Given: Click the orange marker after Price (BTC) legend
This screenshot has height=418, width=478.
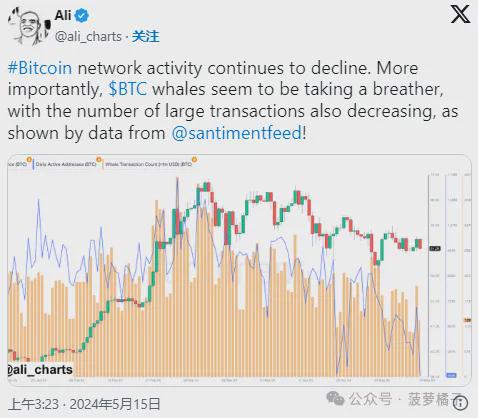Looking at the screenshot, I should pyautogui.click(x=29, y=159).
